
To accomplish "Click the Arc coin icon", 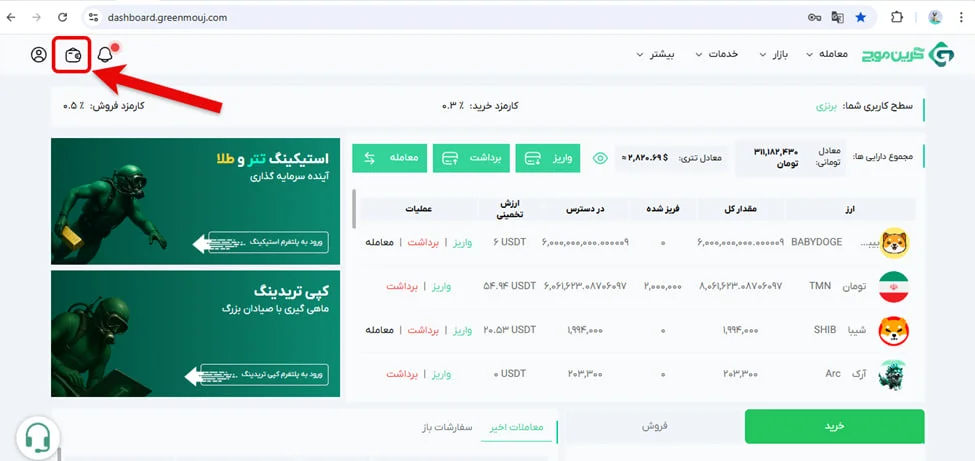I will tap(893, 375).
